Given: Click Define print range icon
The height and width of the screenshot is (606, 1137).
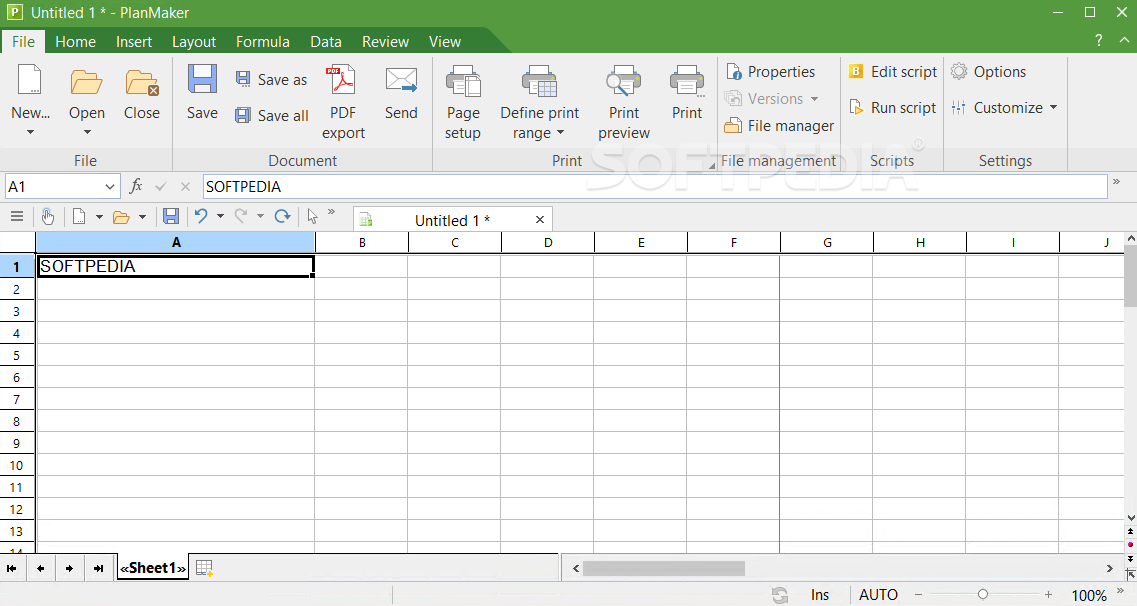Looking at the screenshot, I should coord(539,80).
